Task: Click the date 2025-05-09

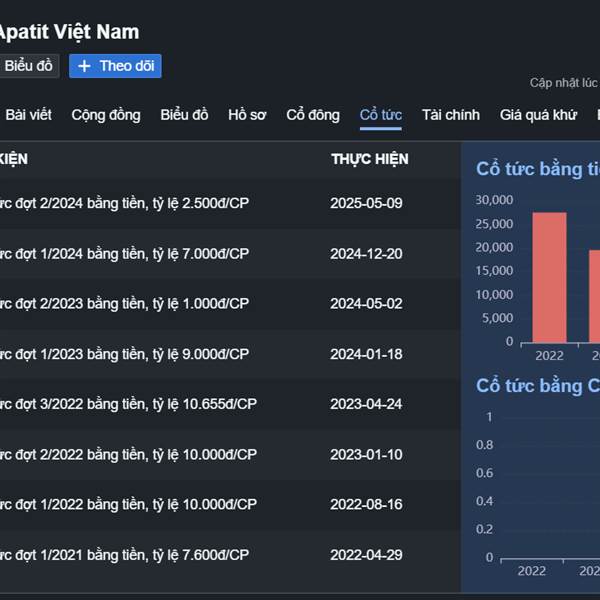Action: pyautogui.click(x=366, y=203)
